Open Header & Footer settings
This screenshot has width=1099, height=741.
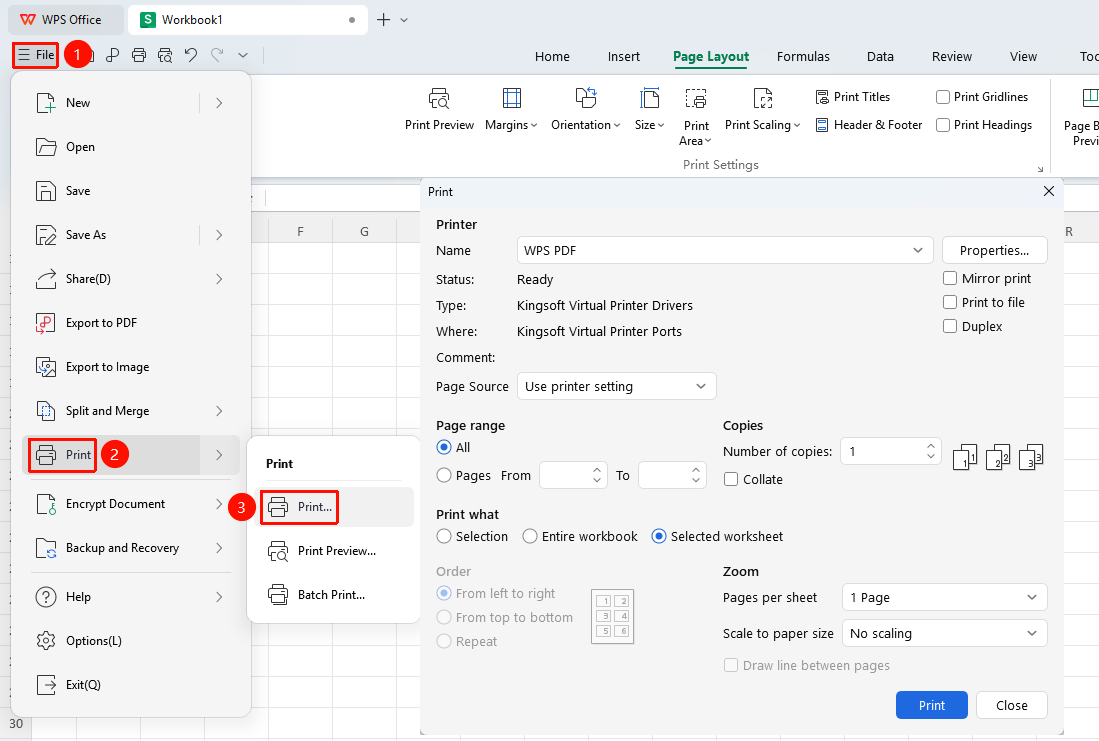point(869,125)
